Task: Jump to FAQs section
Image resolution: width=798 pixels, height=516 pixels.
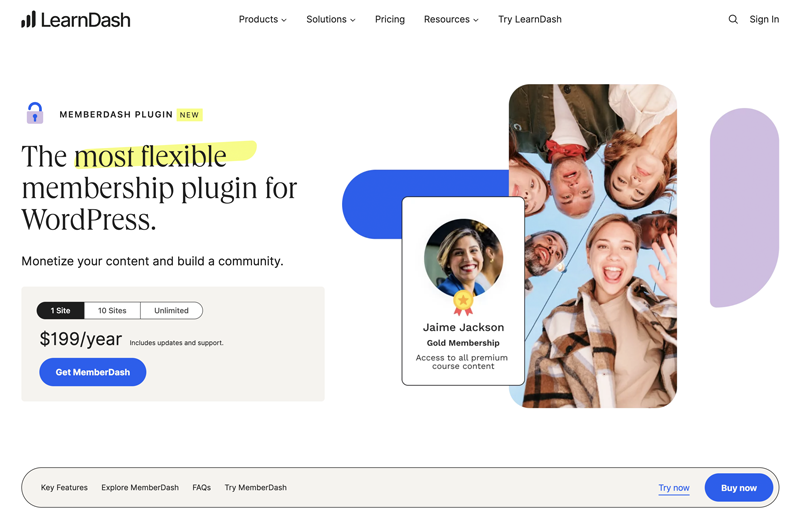Action: tap(202, 488)
